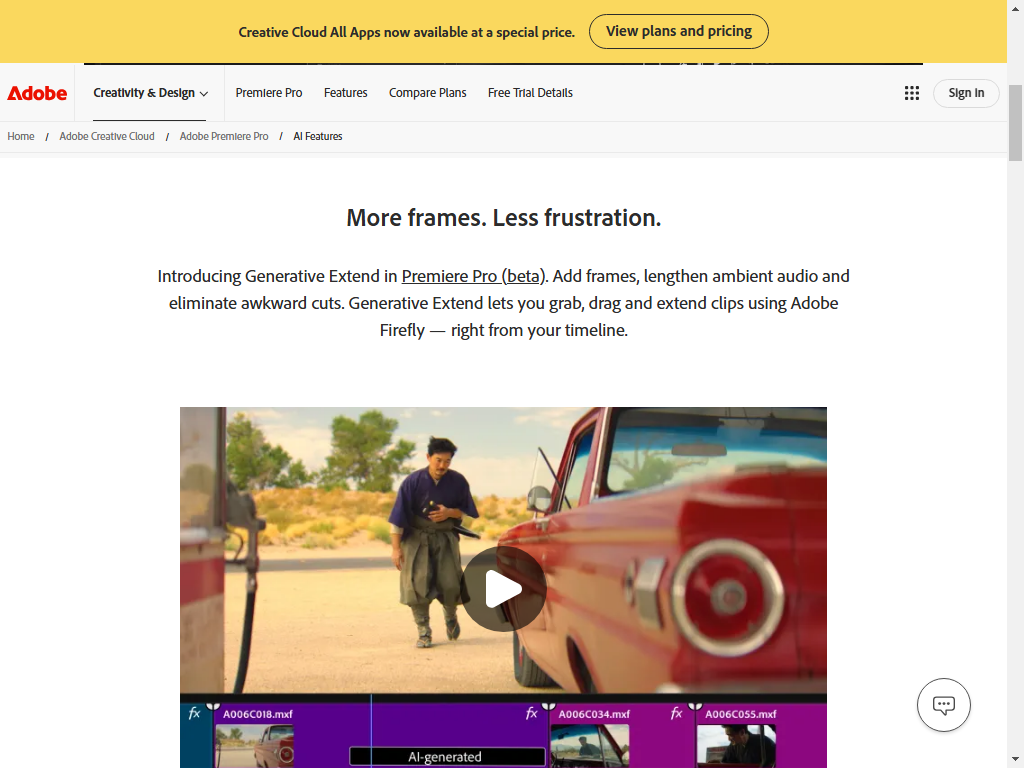Click the fx icon beside A006C055.mxf
1024x768 pixels.
tap(677, 713)
